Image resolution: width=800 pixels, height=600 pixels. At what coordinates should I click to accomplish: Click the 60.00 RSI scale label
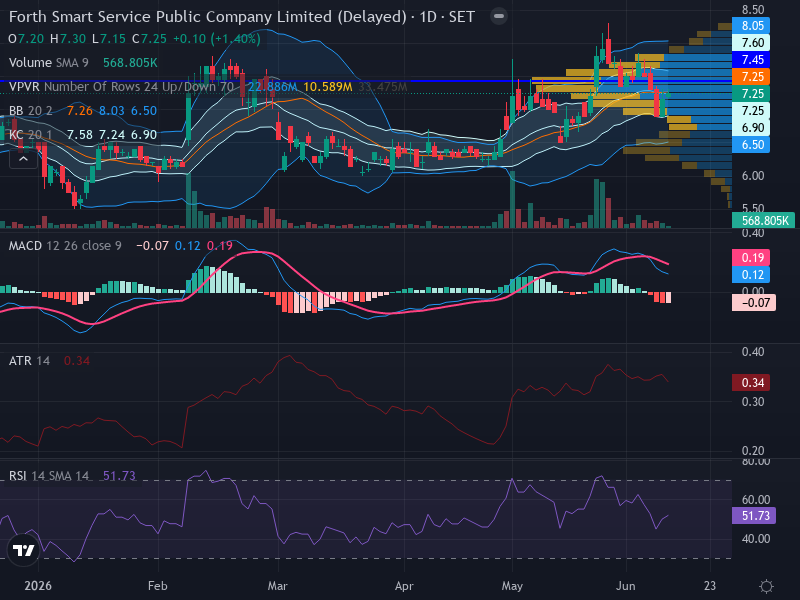point(756,499)
